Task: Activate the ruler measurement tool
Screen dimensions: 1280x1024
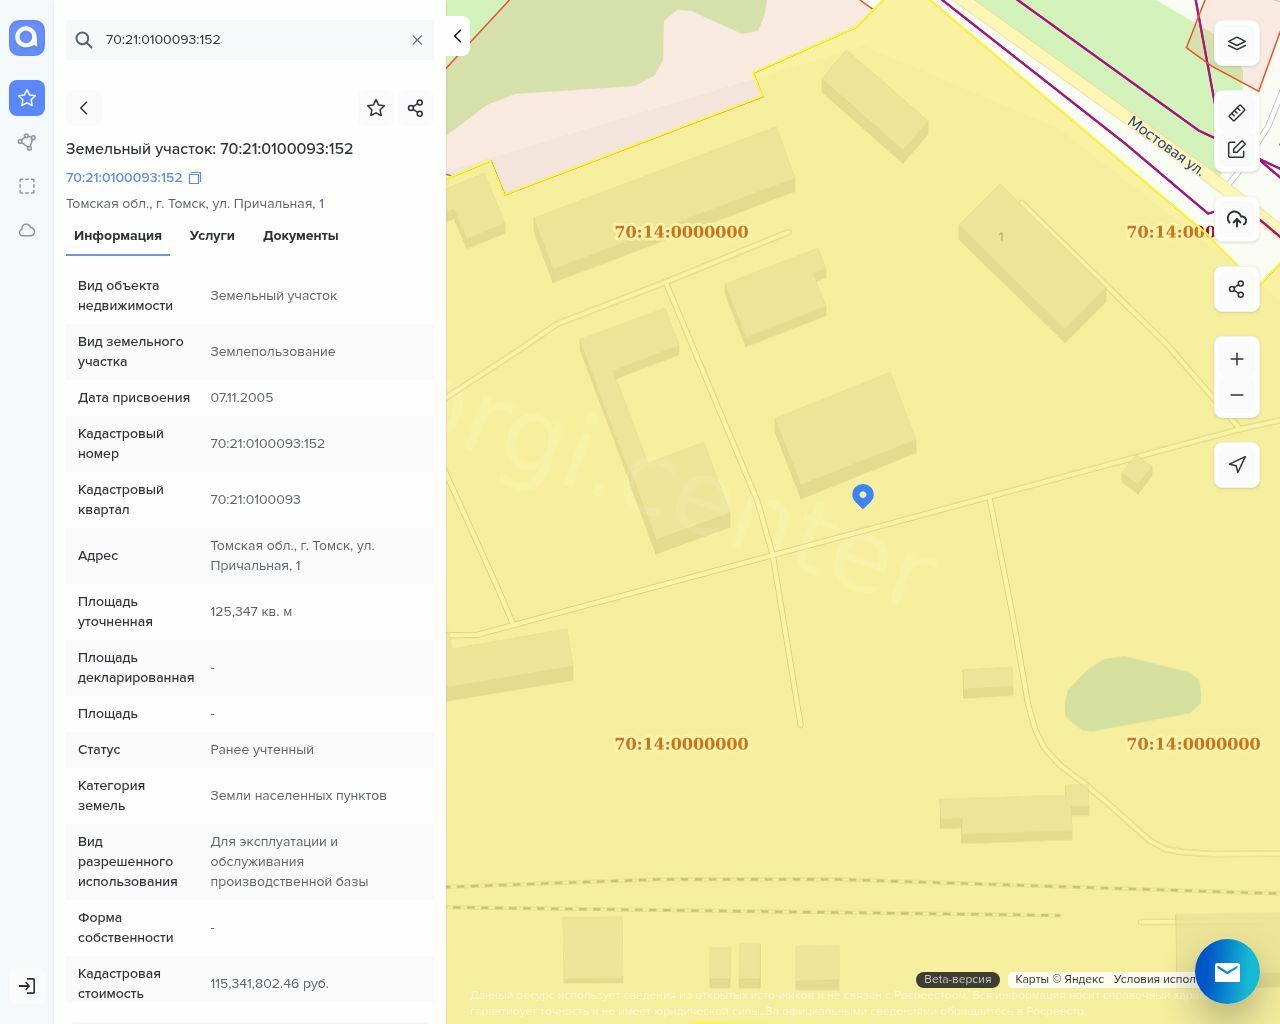Action: 1237,112
